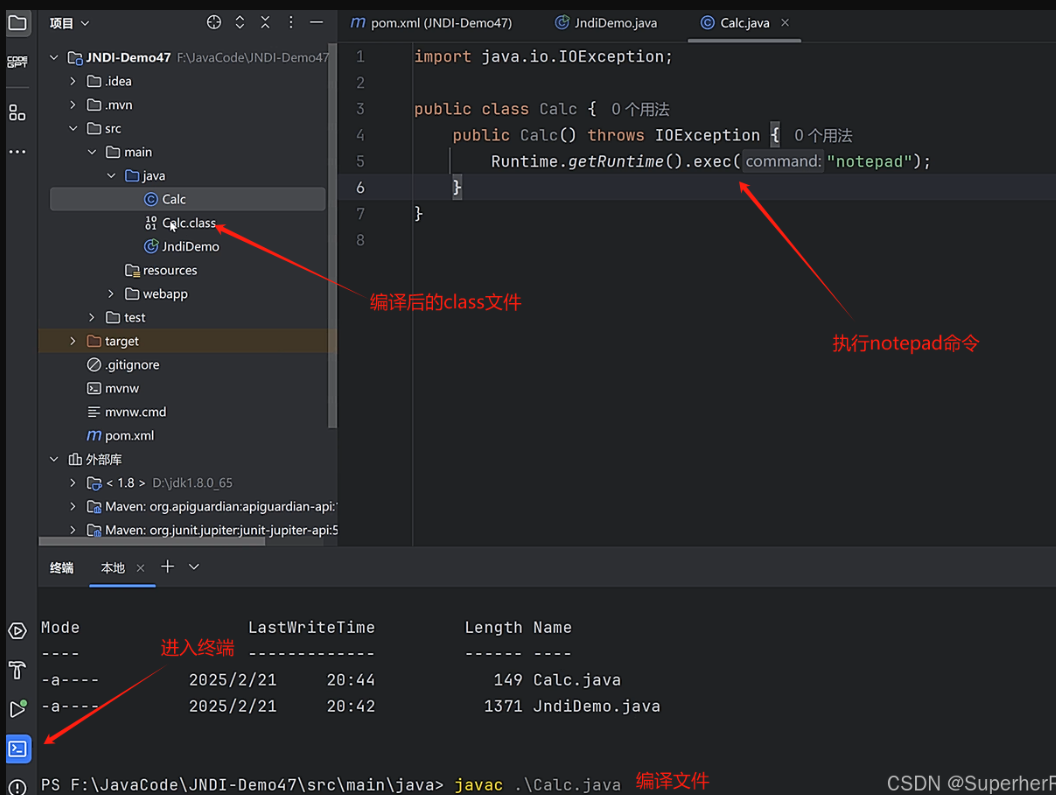Click the constructor's "0 个用法" usages hint
This screenshot has width=1056, height=795.
pos(823,135)
